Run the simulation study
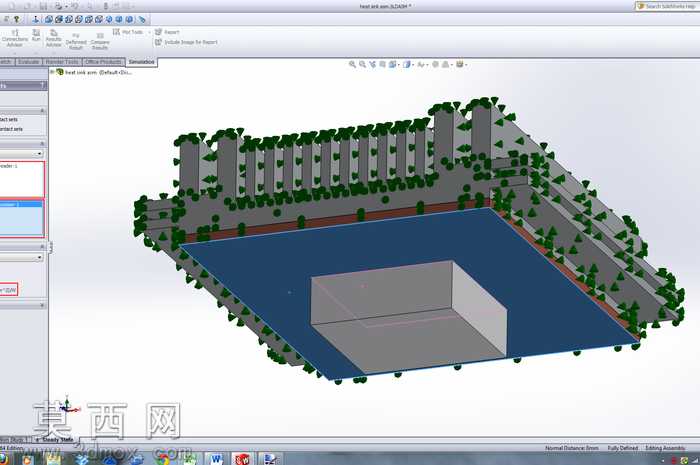700x465 pixels. [x=36, y=36]
